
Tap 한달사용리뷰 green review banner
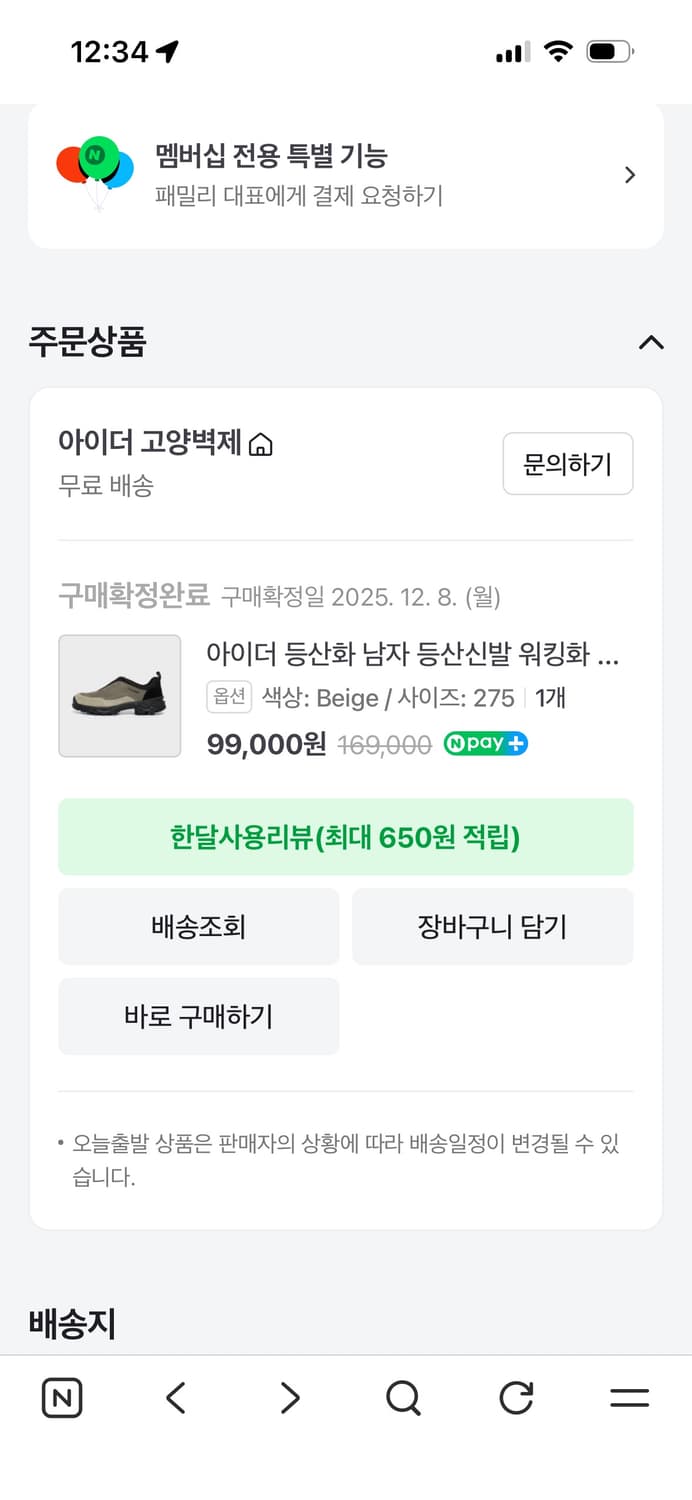[x=346, y=837]
